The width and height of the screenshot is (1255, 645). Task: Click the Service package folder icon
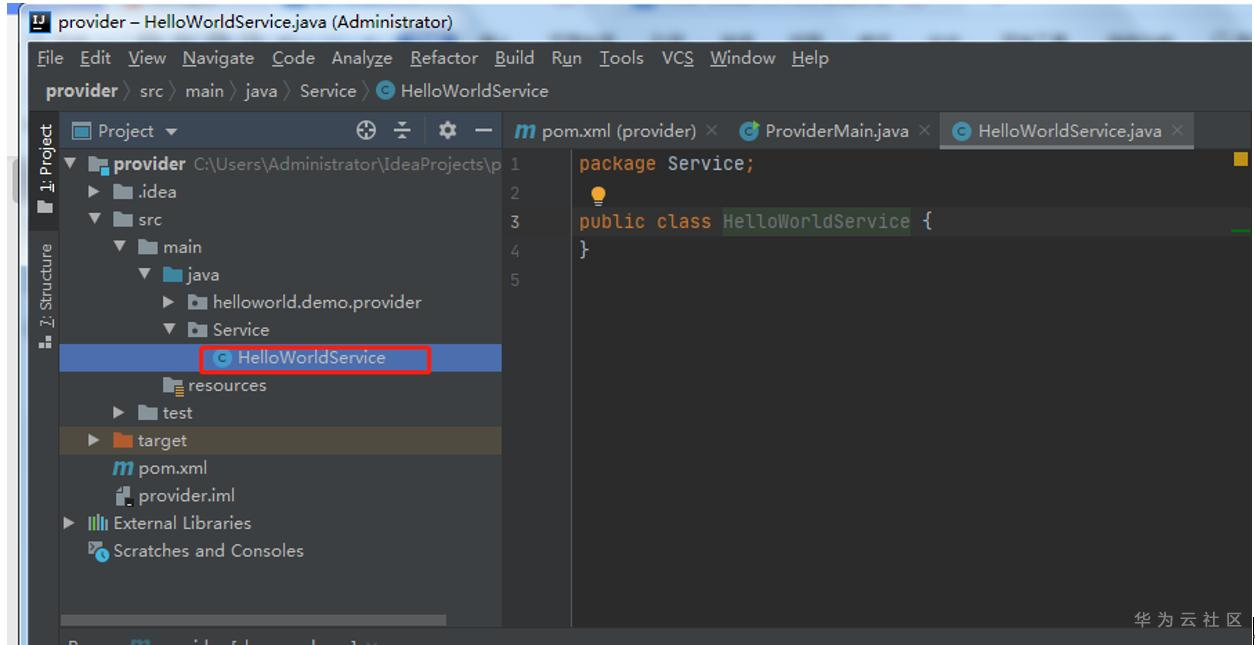click(198, 330)
